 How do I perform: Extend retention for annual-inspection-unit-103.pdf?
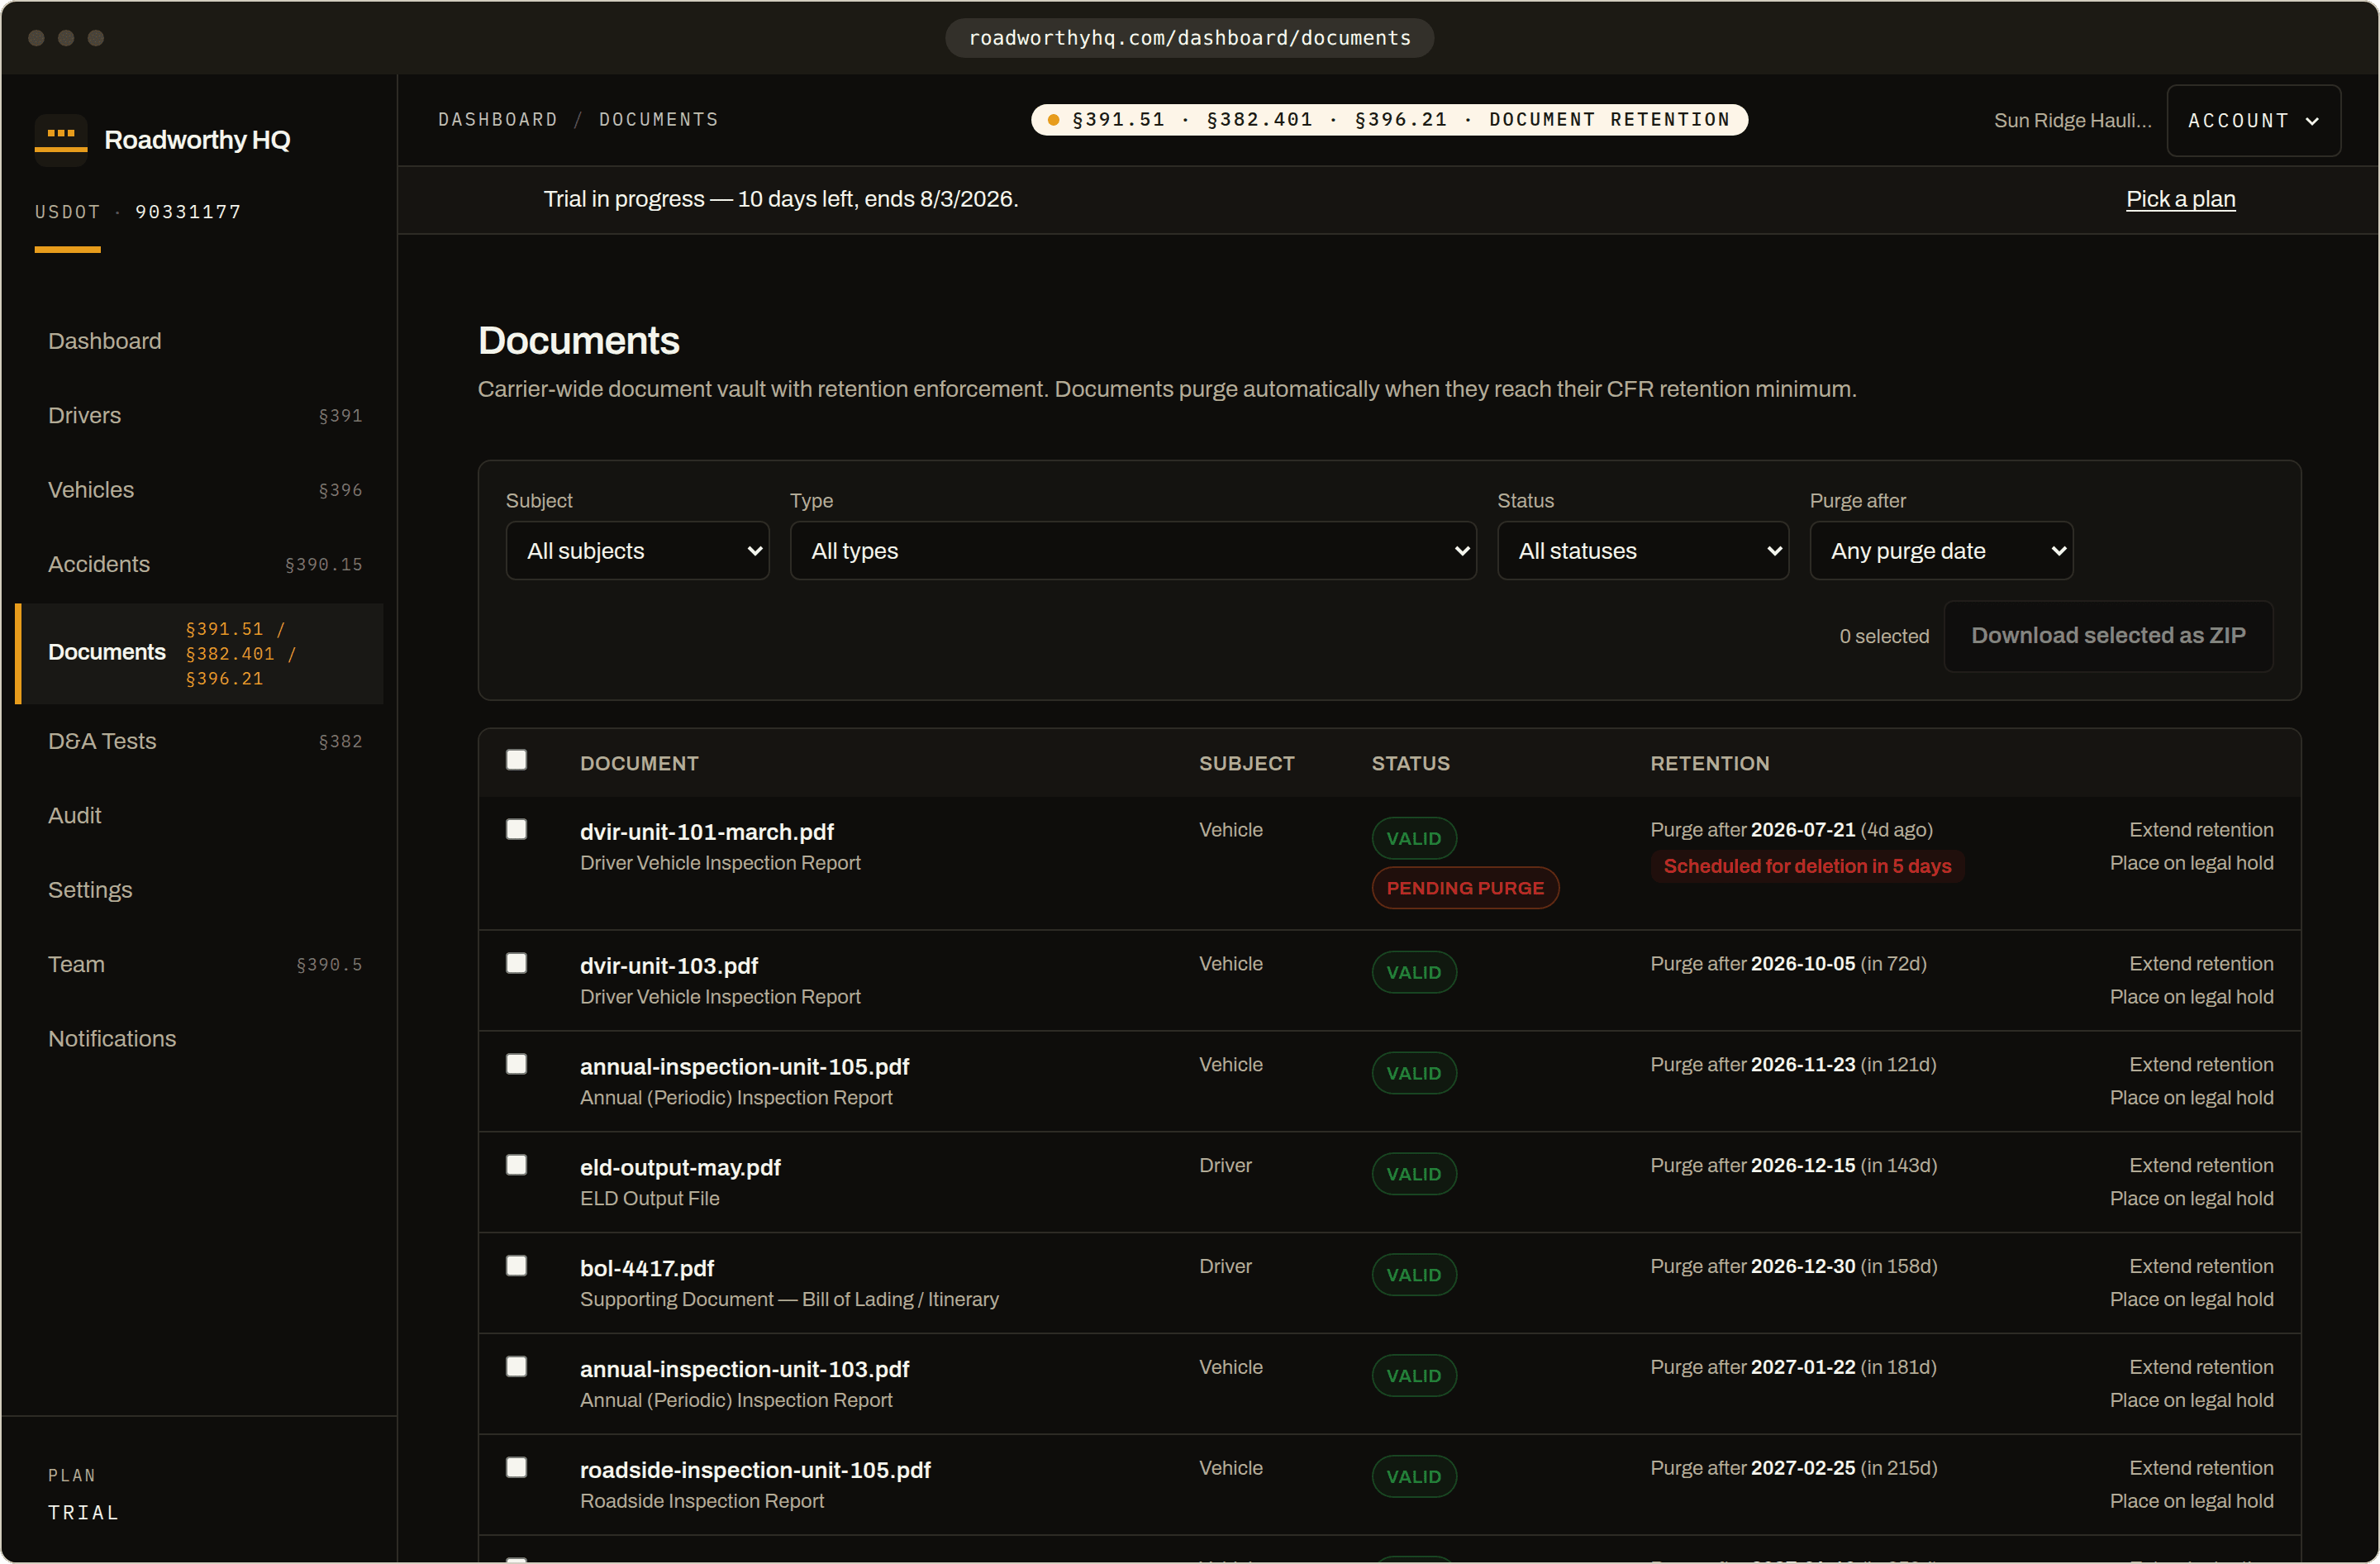(2201, 1368)
